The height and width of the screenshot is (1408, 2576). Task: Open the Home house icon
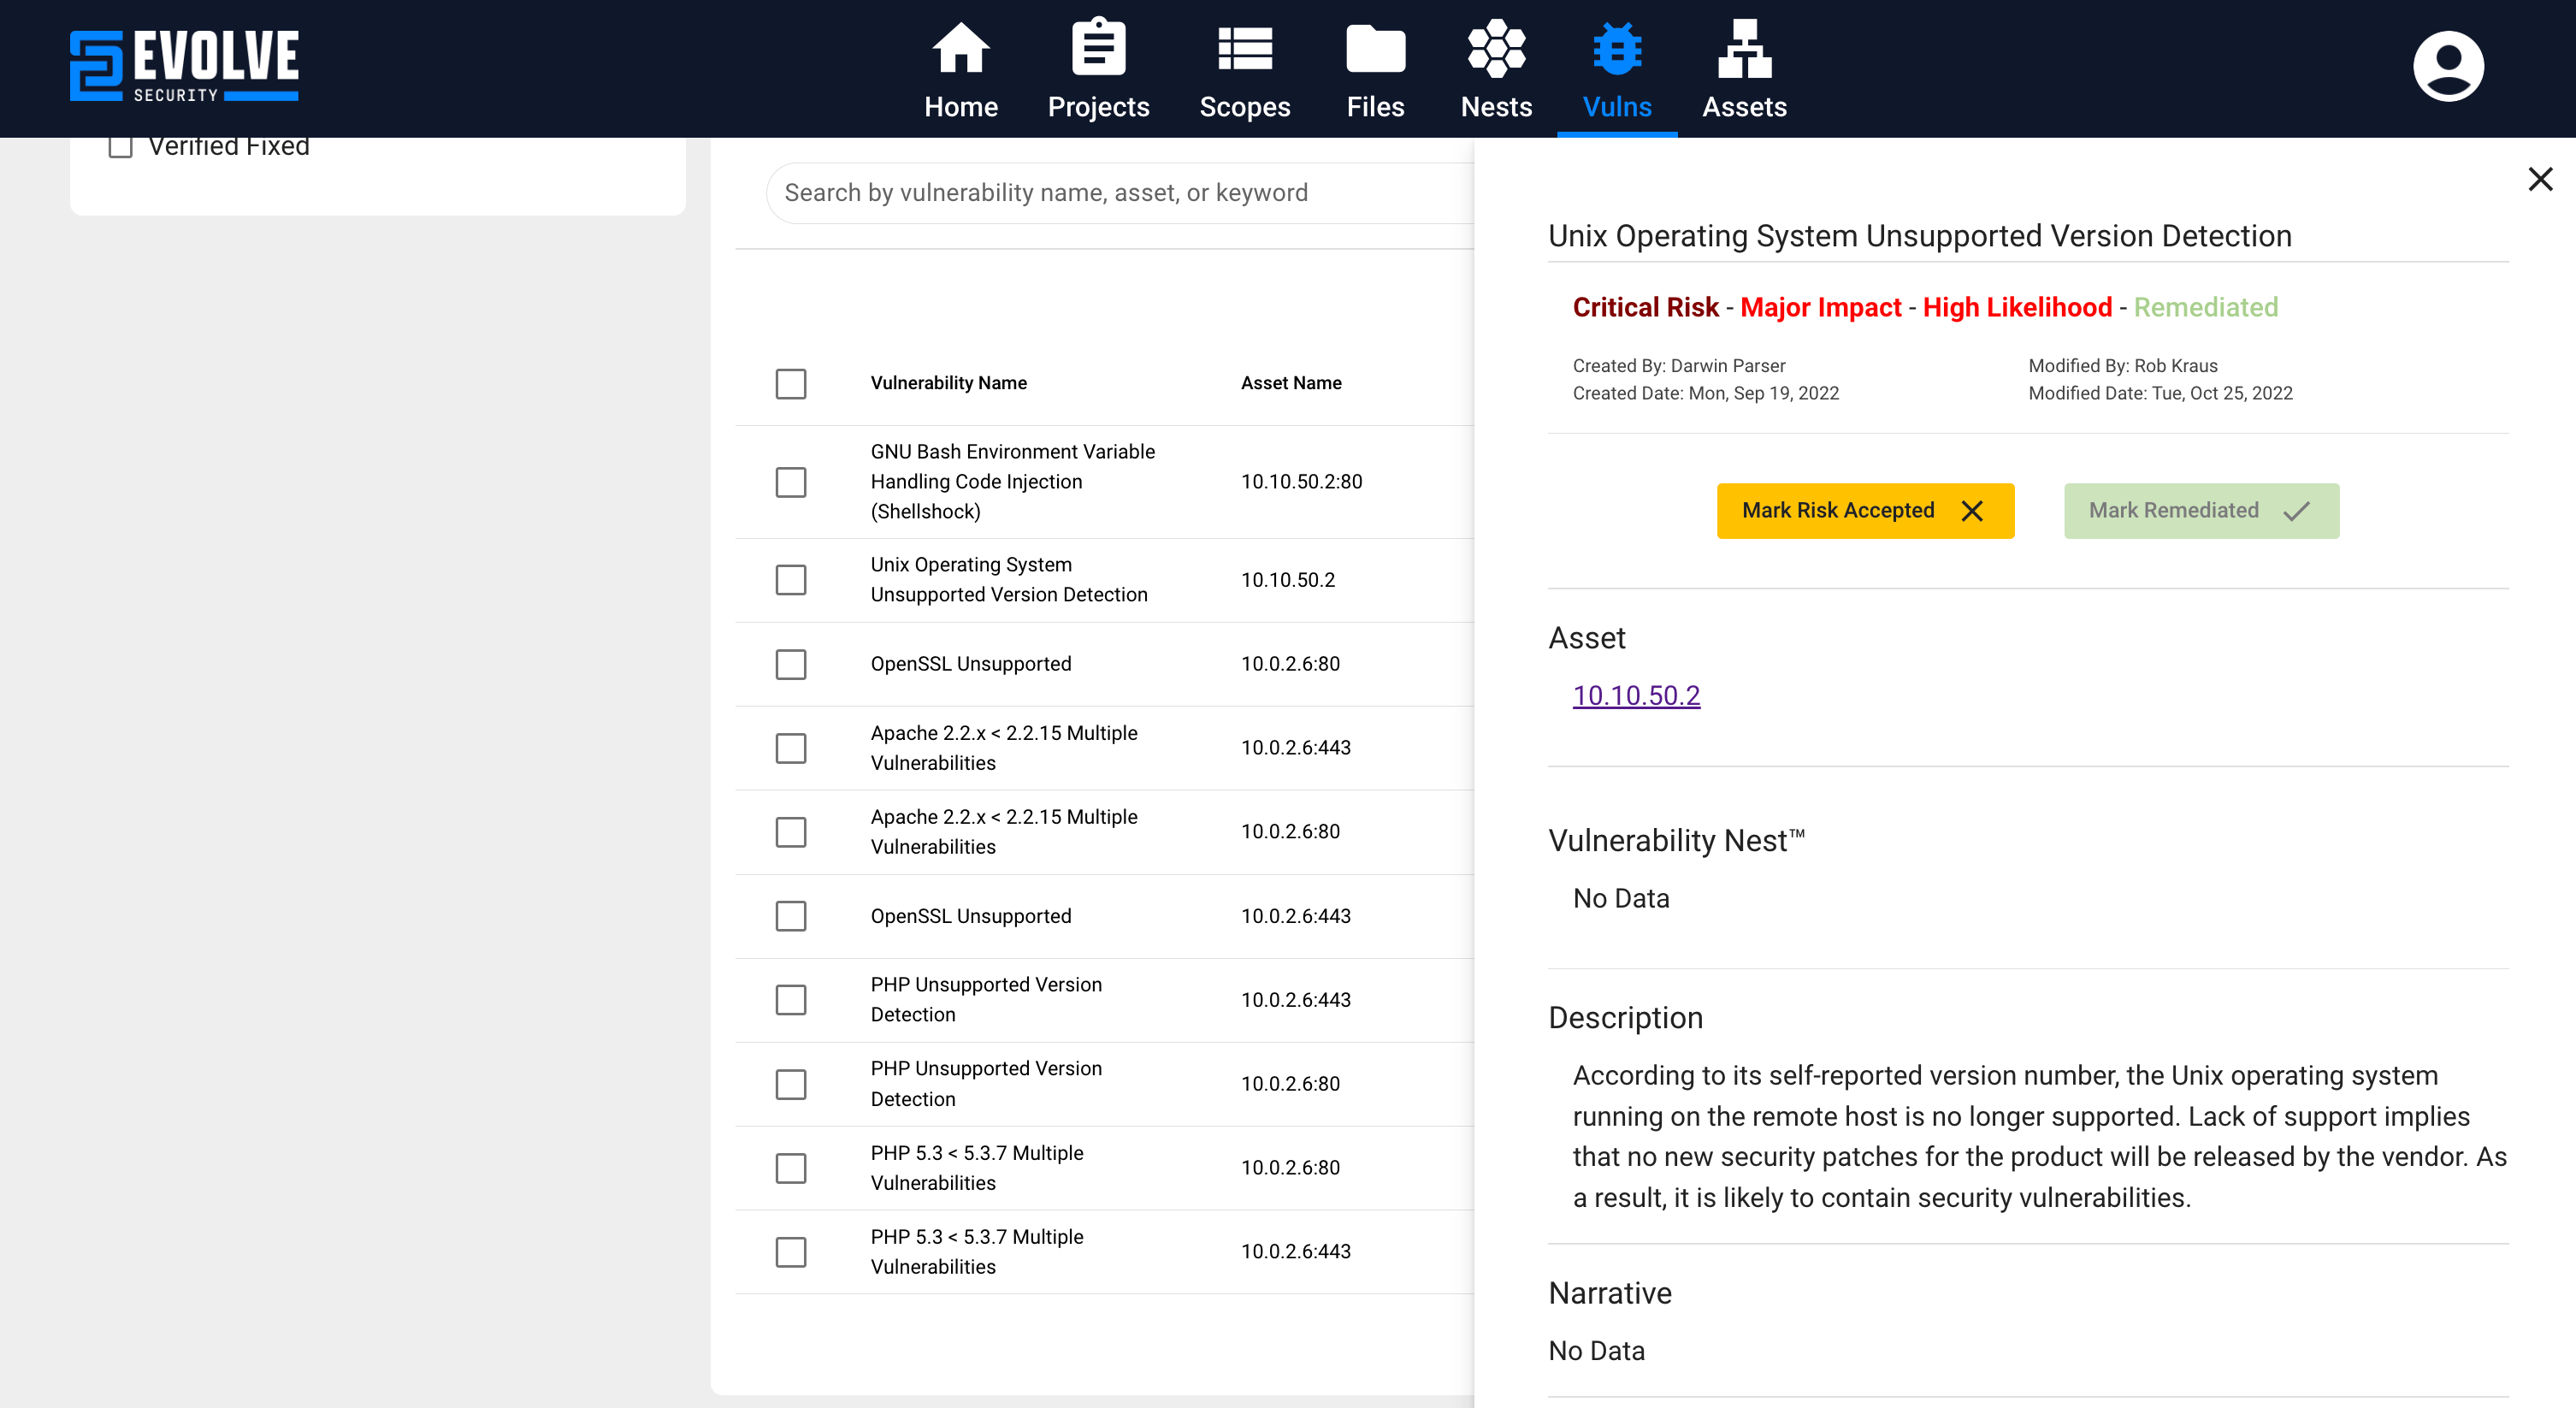(x=960, y=48)
